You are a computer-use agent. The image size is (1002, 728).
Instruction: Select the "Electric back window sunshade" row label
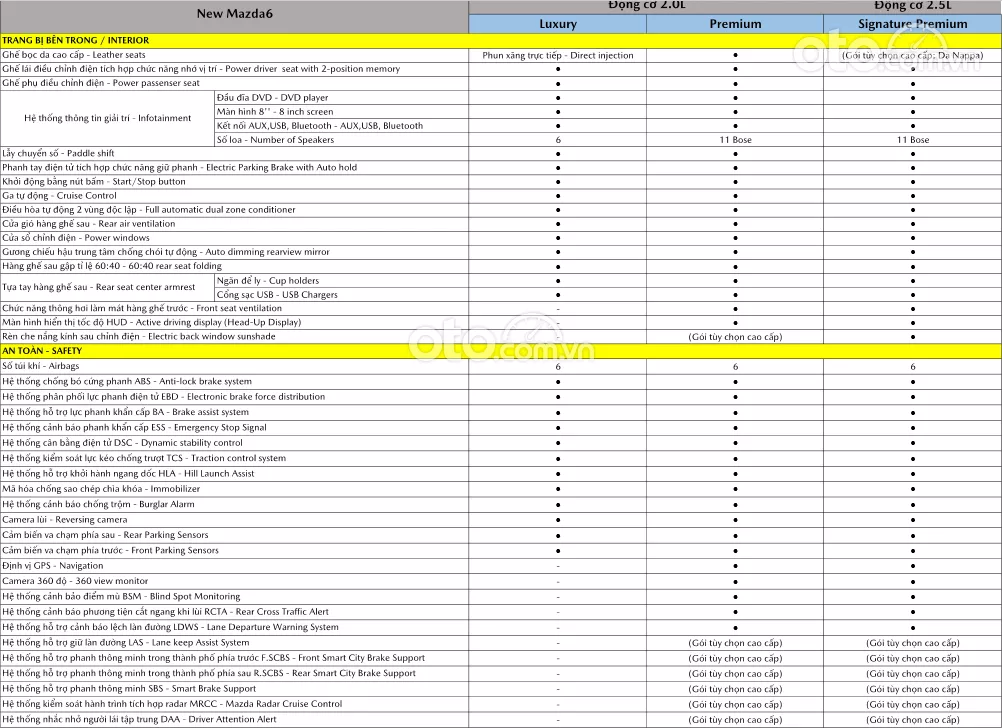[139, 336]
